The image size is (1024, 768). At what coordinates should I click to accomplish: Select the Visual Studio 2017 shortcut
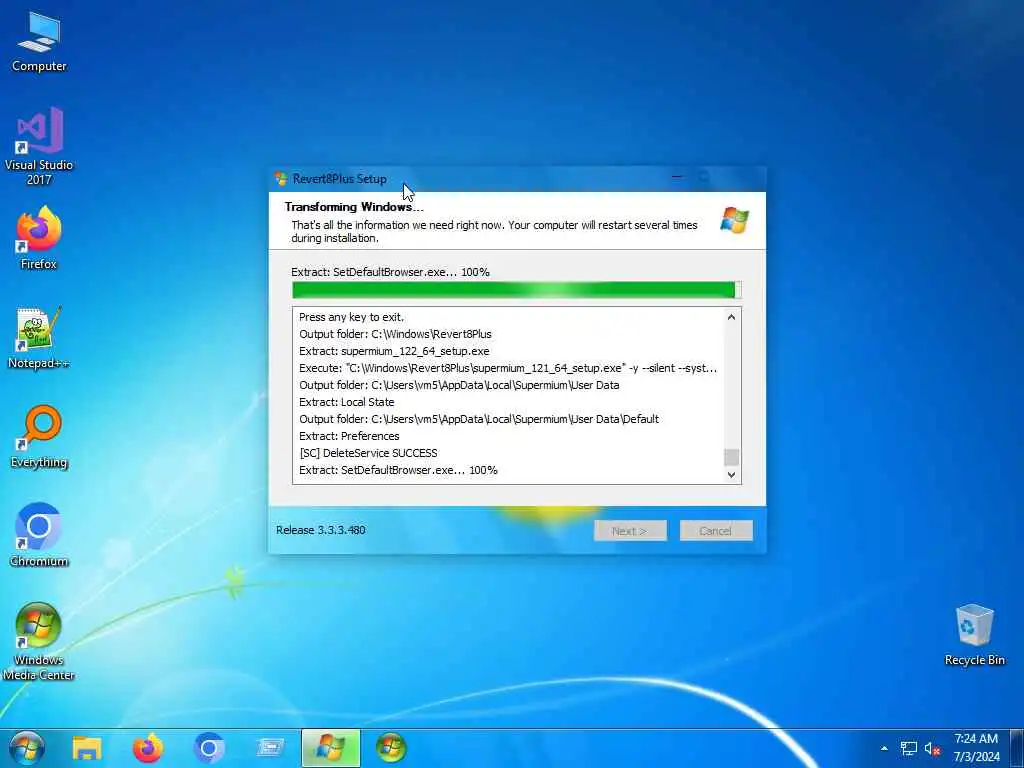point(39,146)
